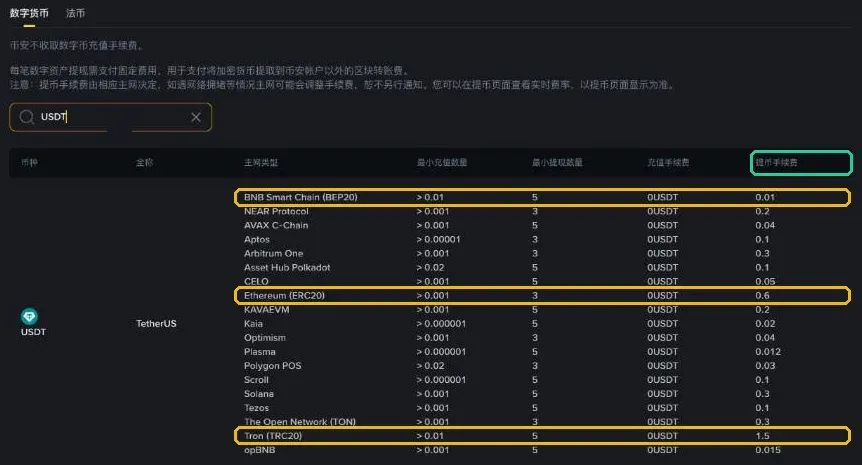This screenshot has width=862, height=465.
Task: Select the Optimism network name
Action: coord(264,337)
